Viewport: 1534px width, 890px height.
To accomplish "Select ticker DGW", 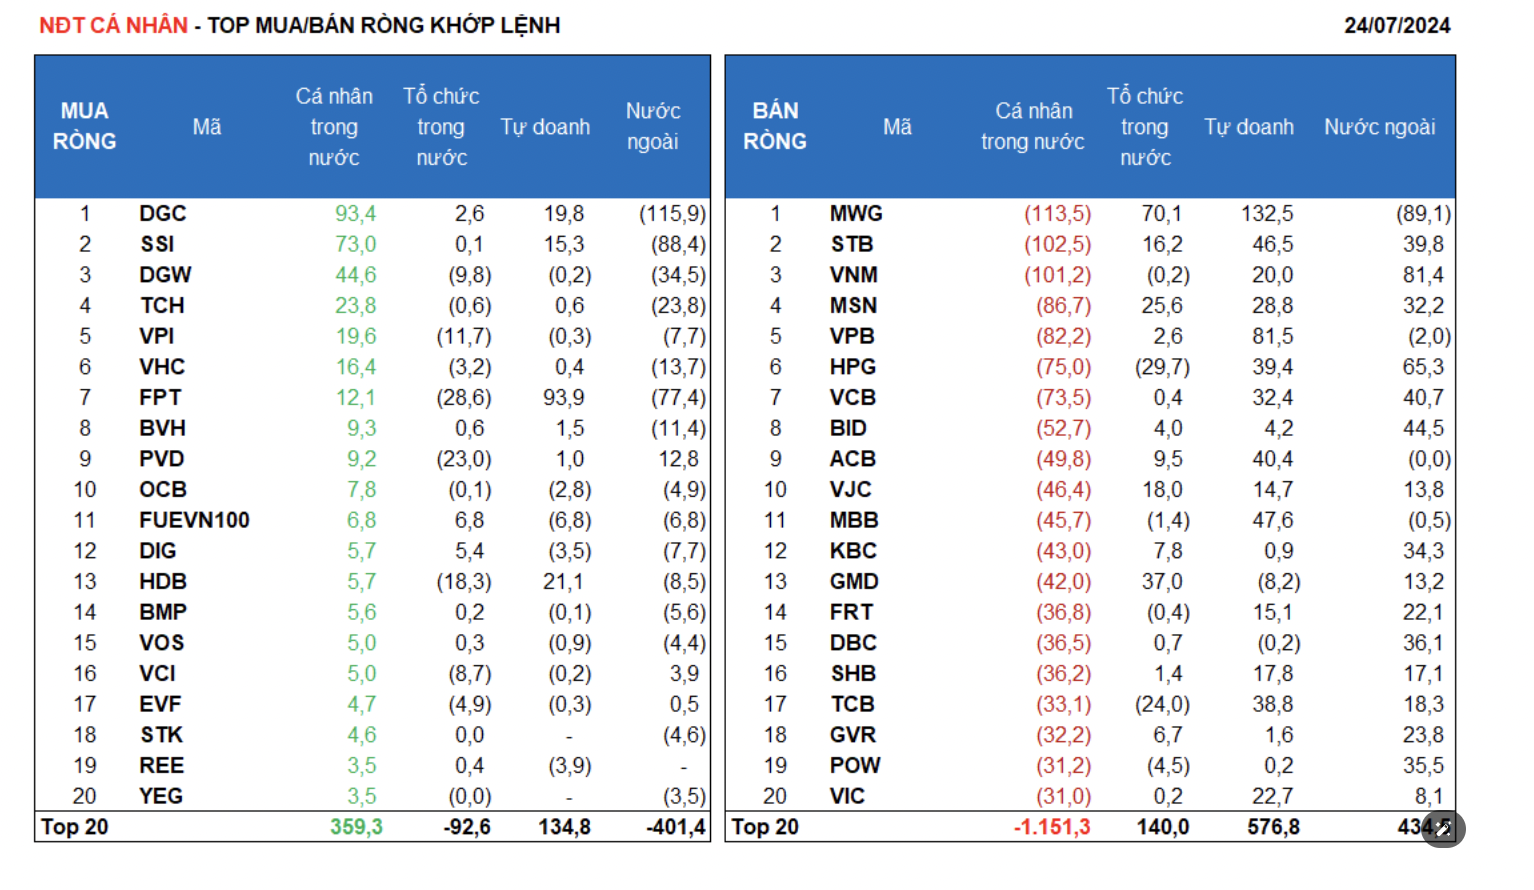I will [165, 275].
